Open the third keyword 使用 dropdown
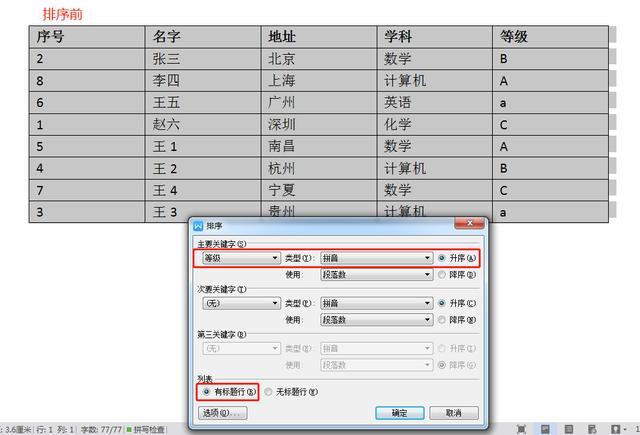The image size is (640, 435). [376, 365]
